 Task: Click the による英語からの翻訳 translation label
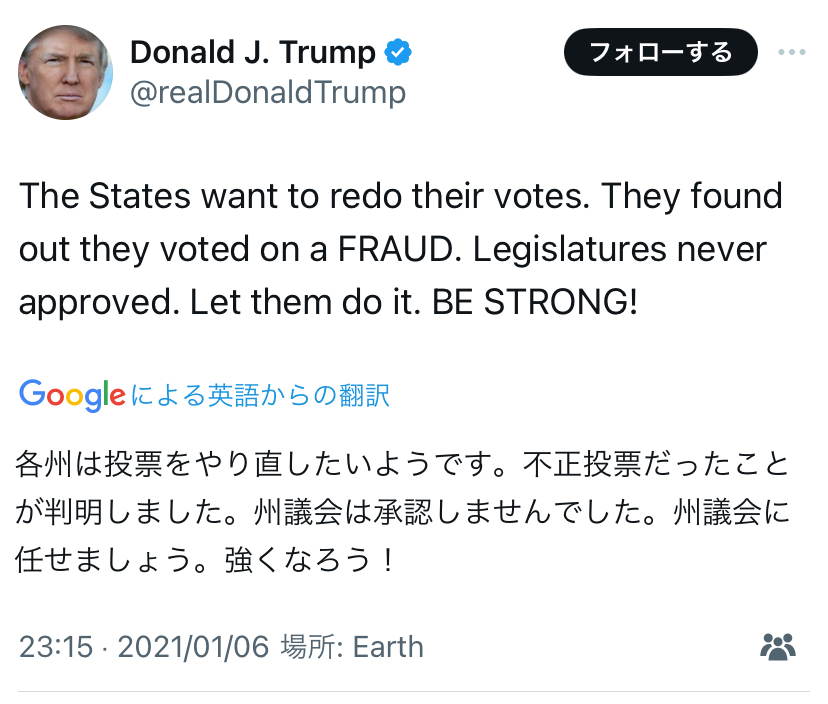(260, 396)
